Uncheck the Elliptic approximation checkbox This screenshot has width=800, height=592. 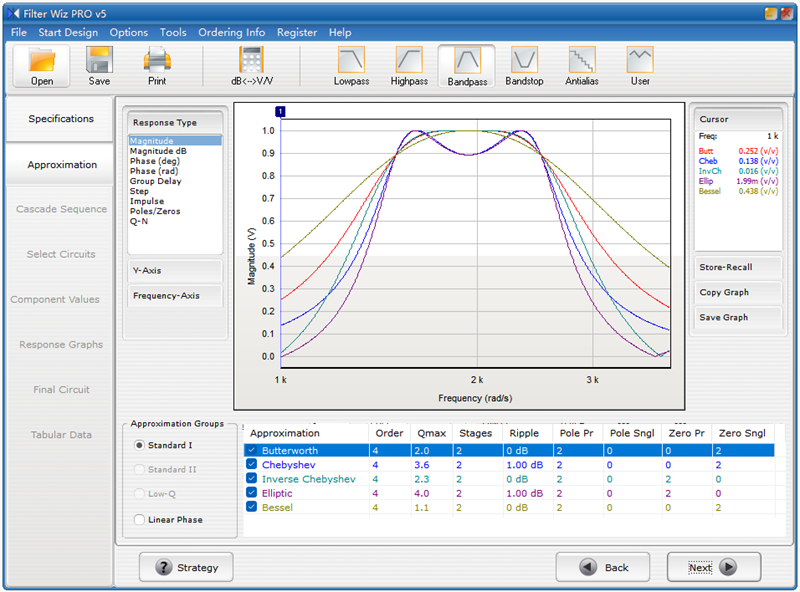(251, 492)
